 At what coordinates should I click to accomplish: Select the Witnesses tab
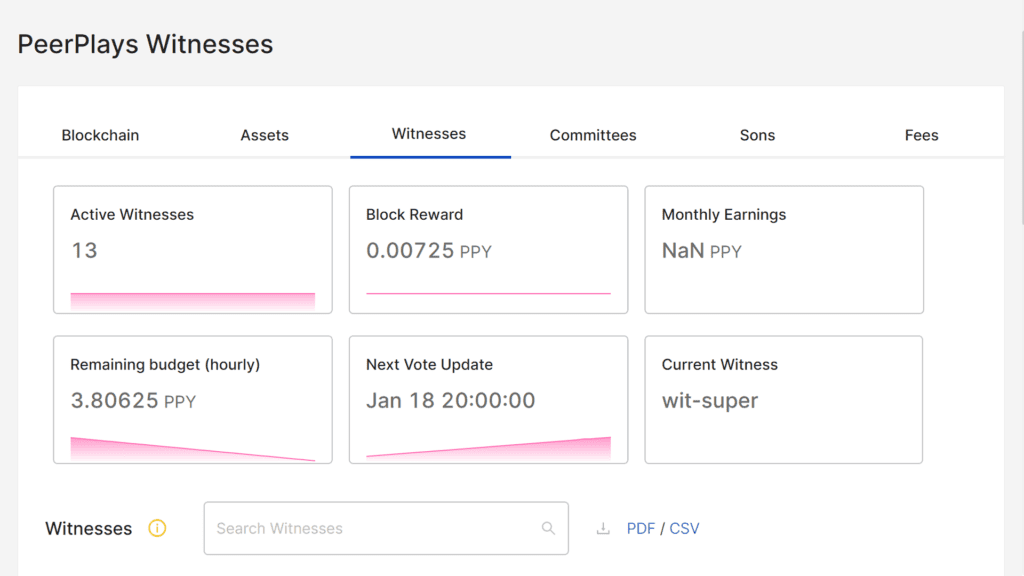click(x=429, y=134)
